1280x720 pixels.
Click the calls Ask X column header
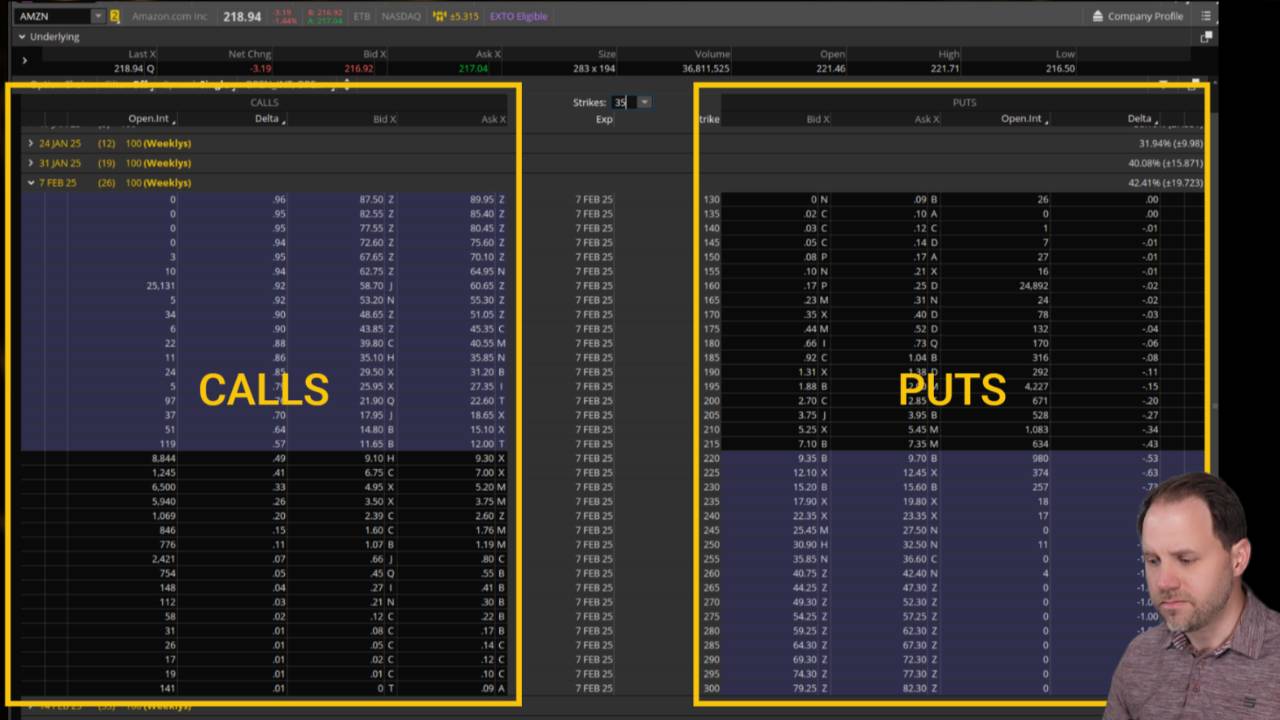494,119
